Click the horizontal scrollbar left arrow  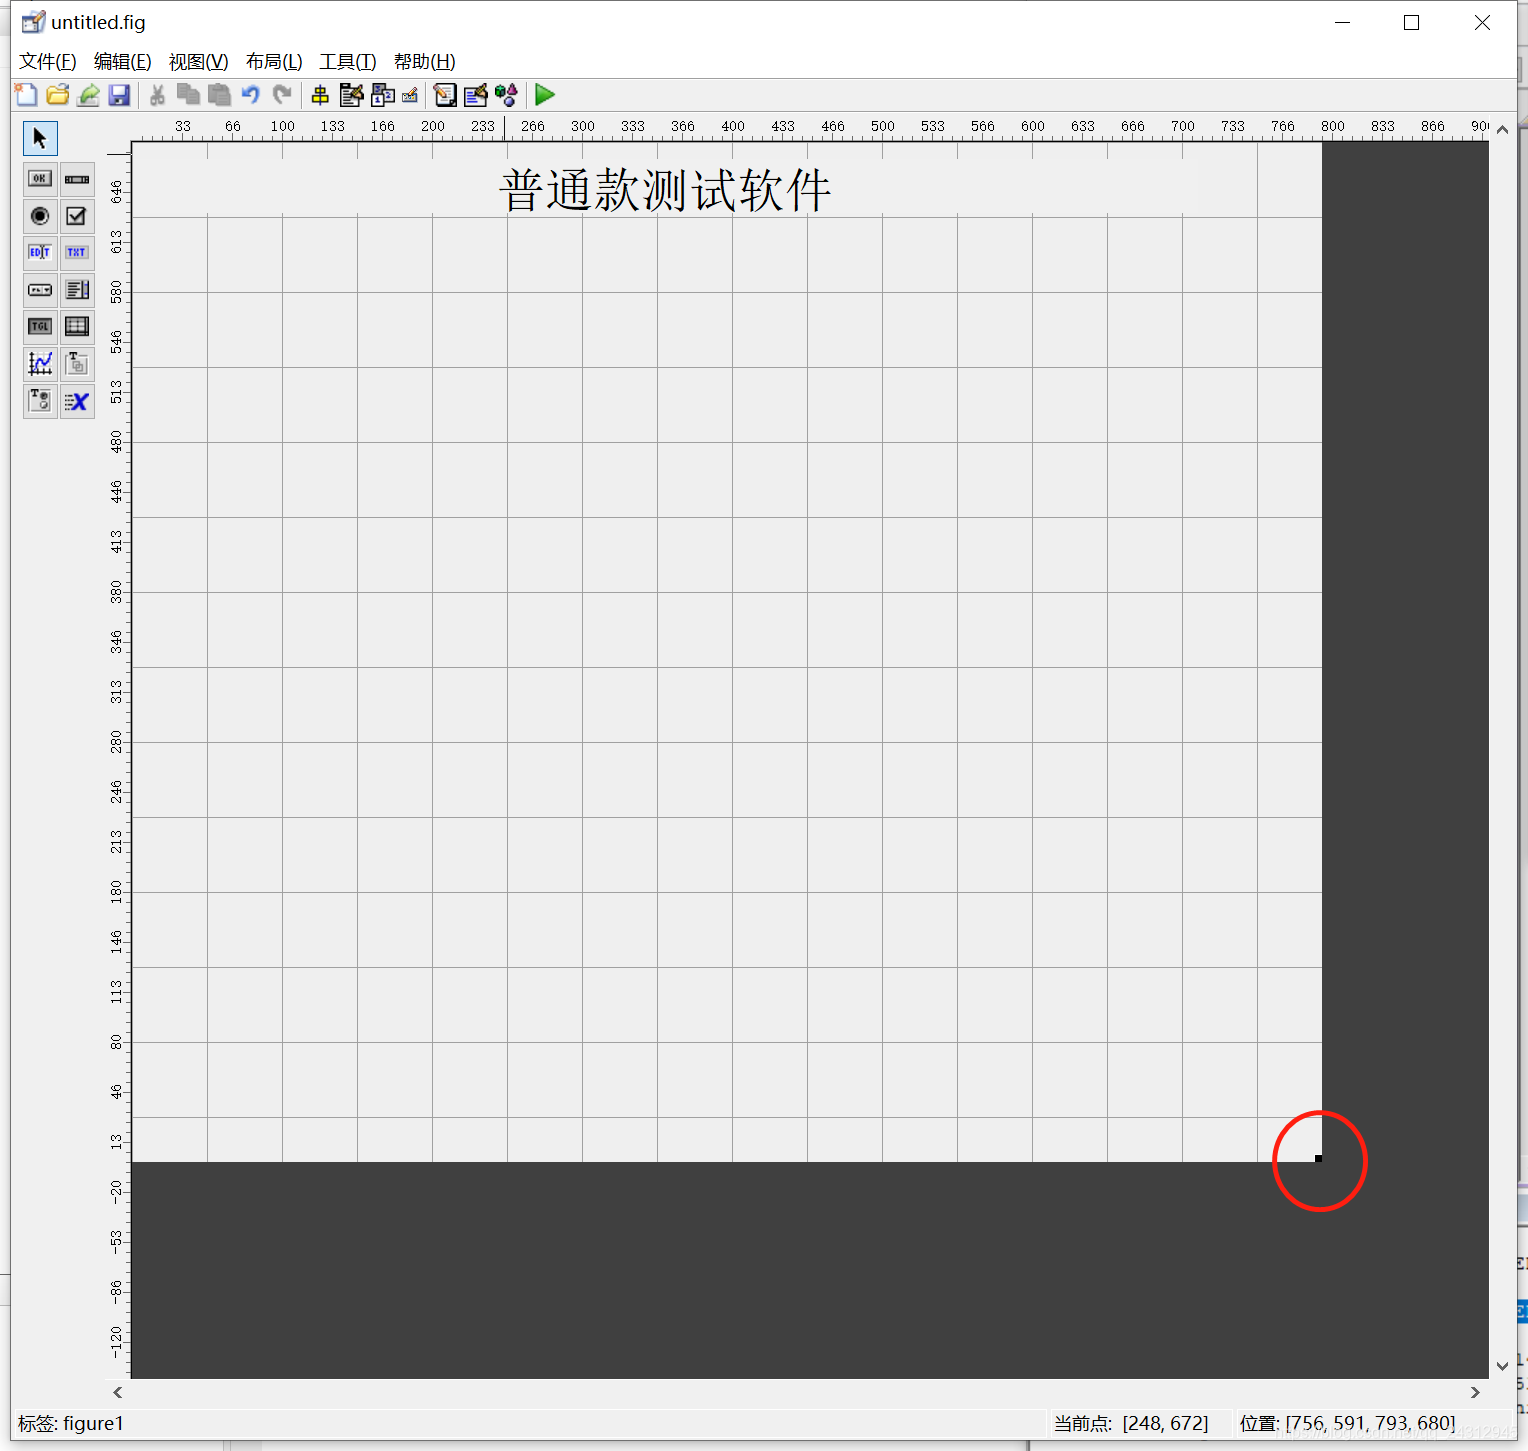pos(118,1392)
